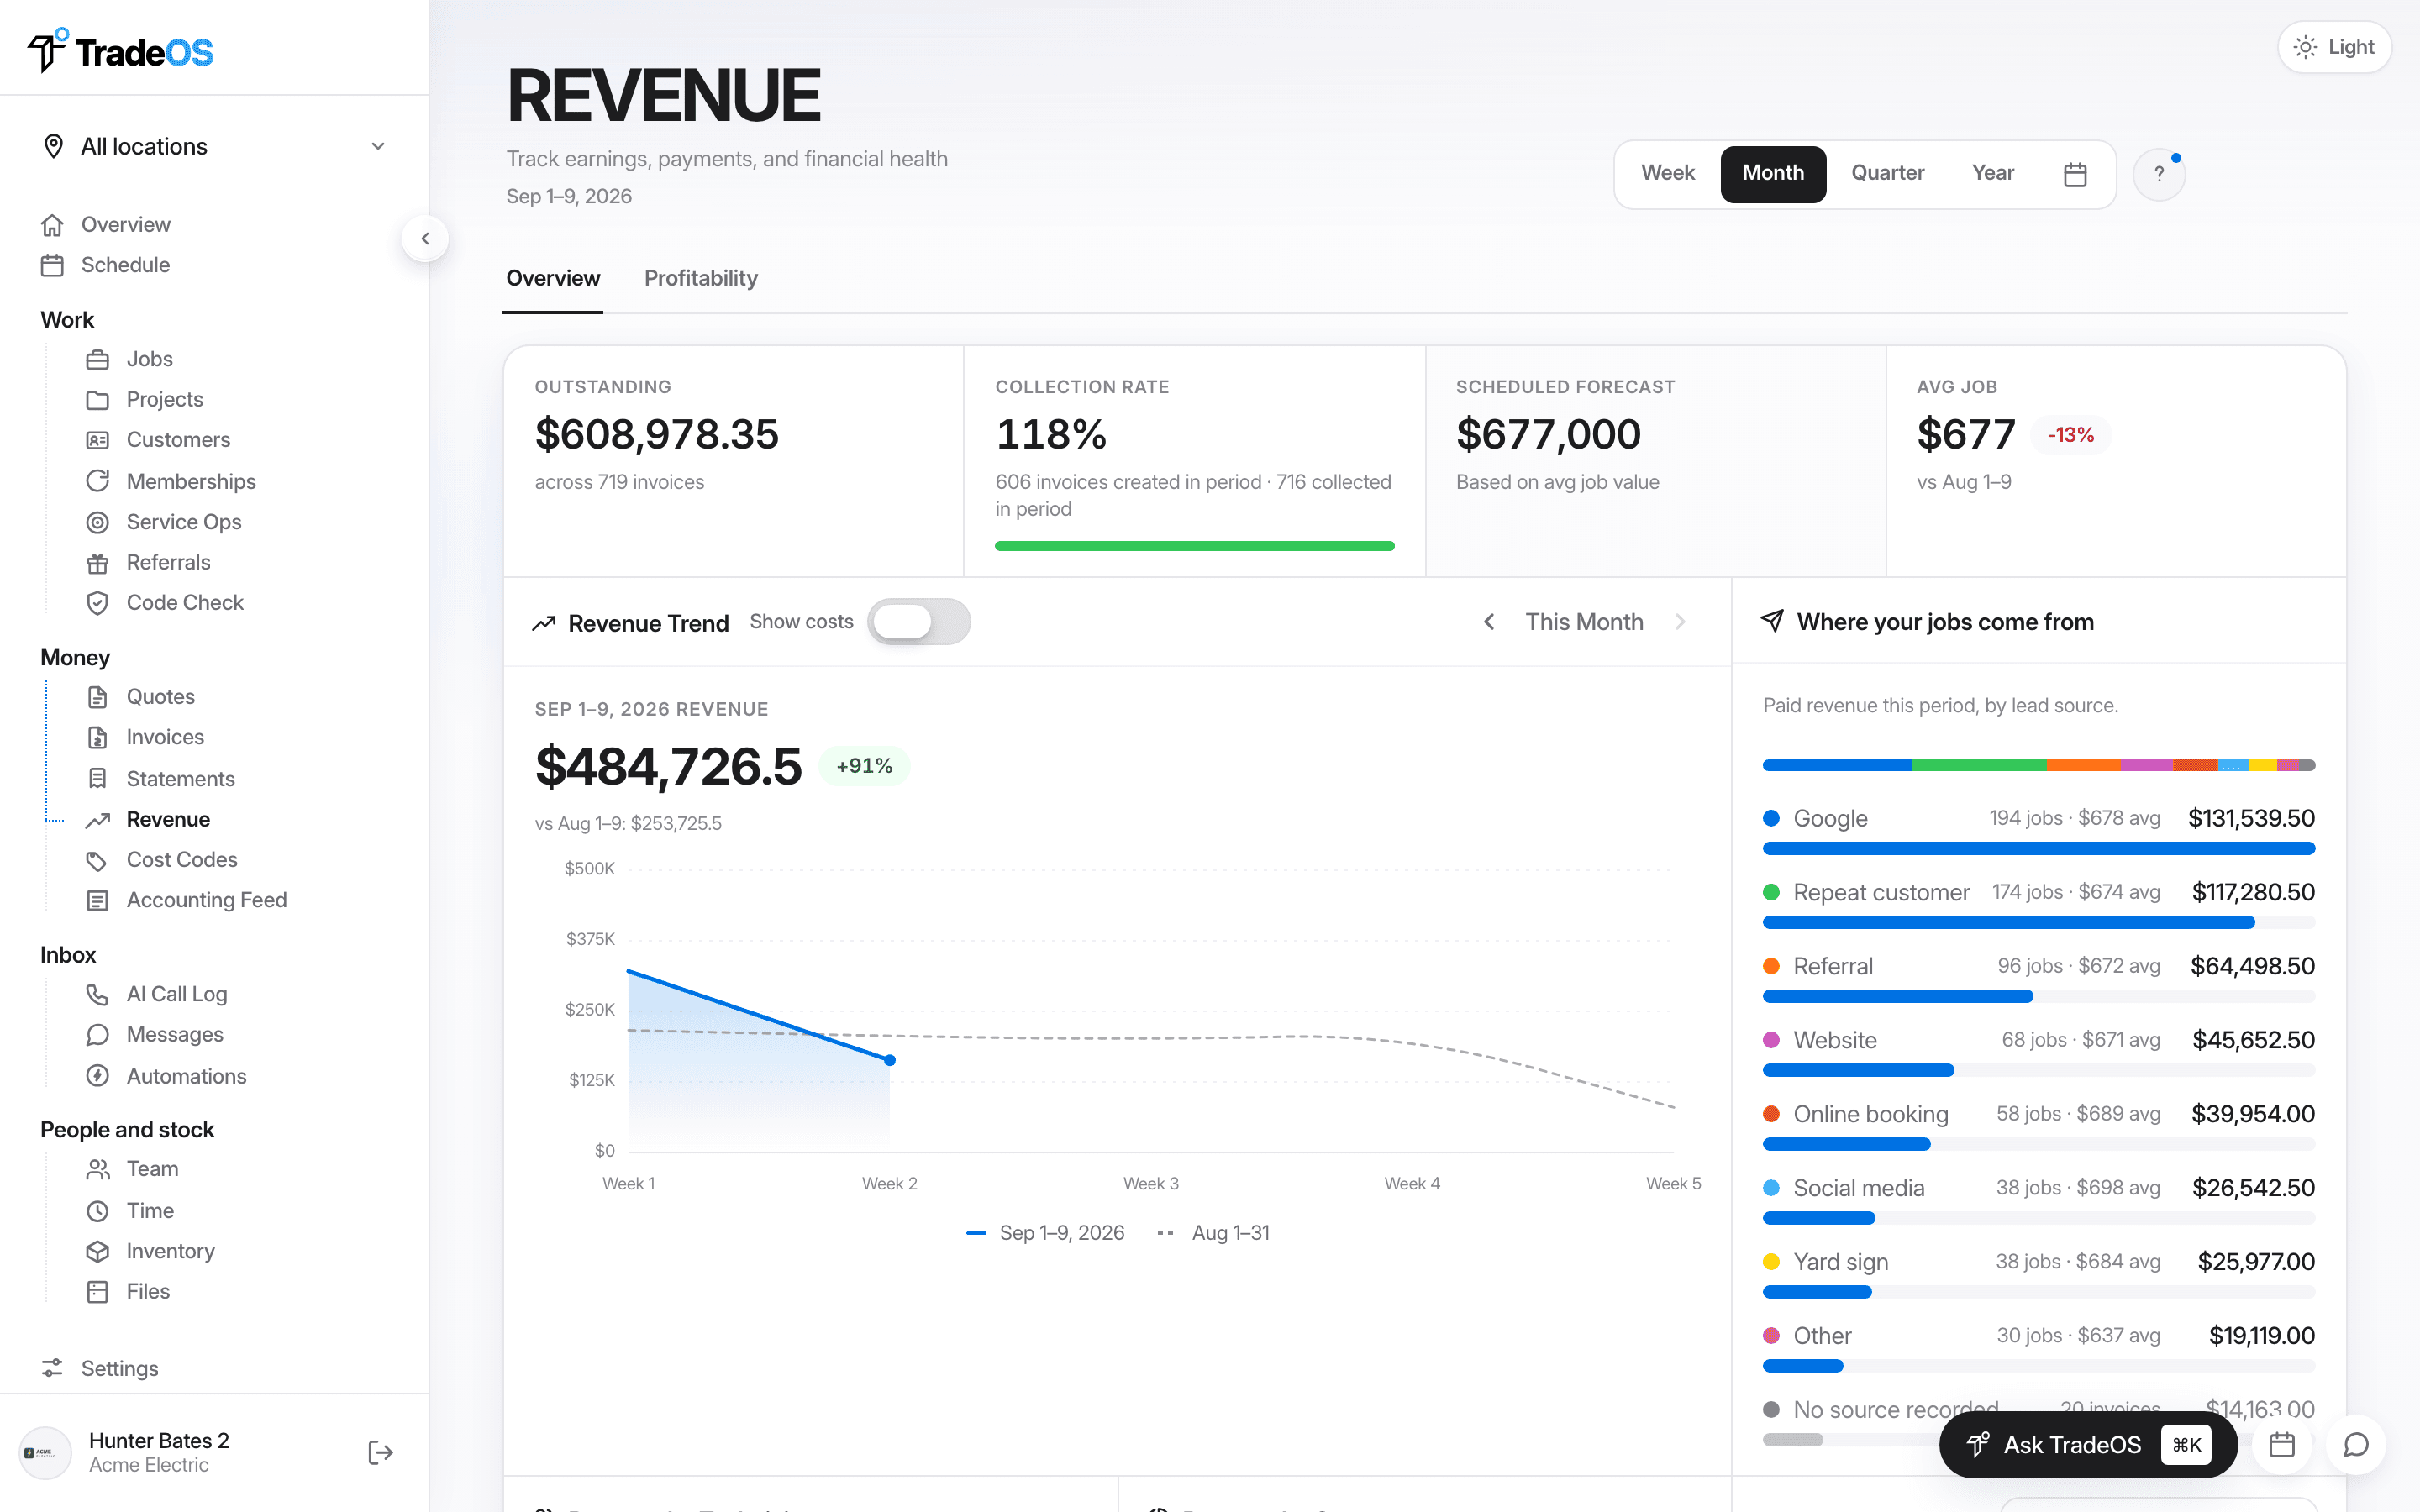Viewport: 2420px width, 1512px height.
Task: Click the Aug 1–31 legend entry
Action: tap(1213, 1233)
